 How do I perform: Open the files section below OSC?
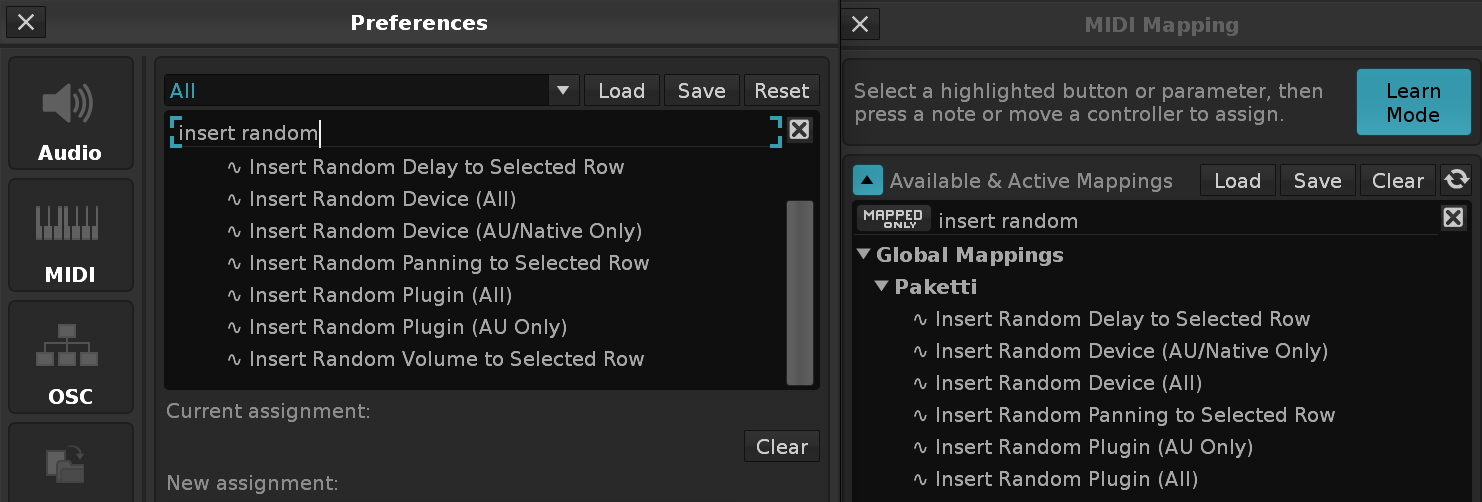[70, 463]
